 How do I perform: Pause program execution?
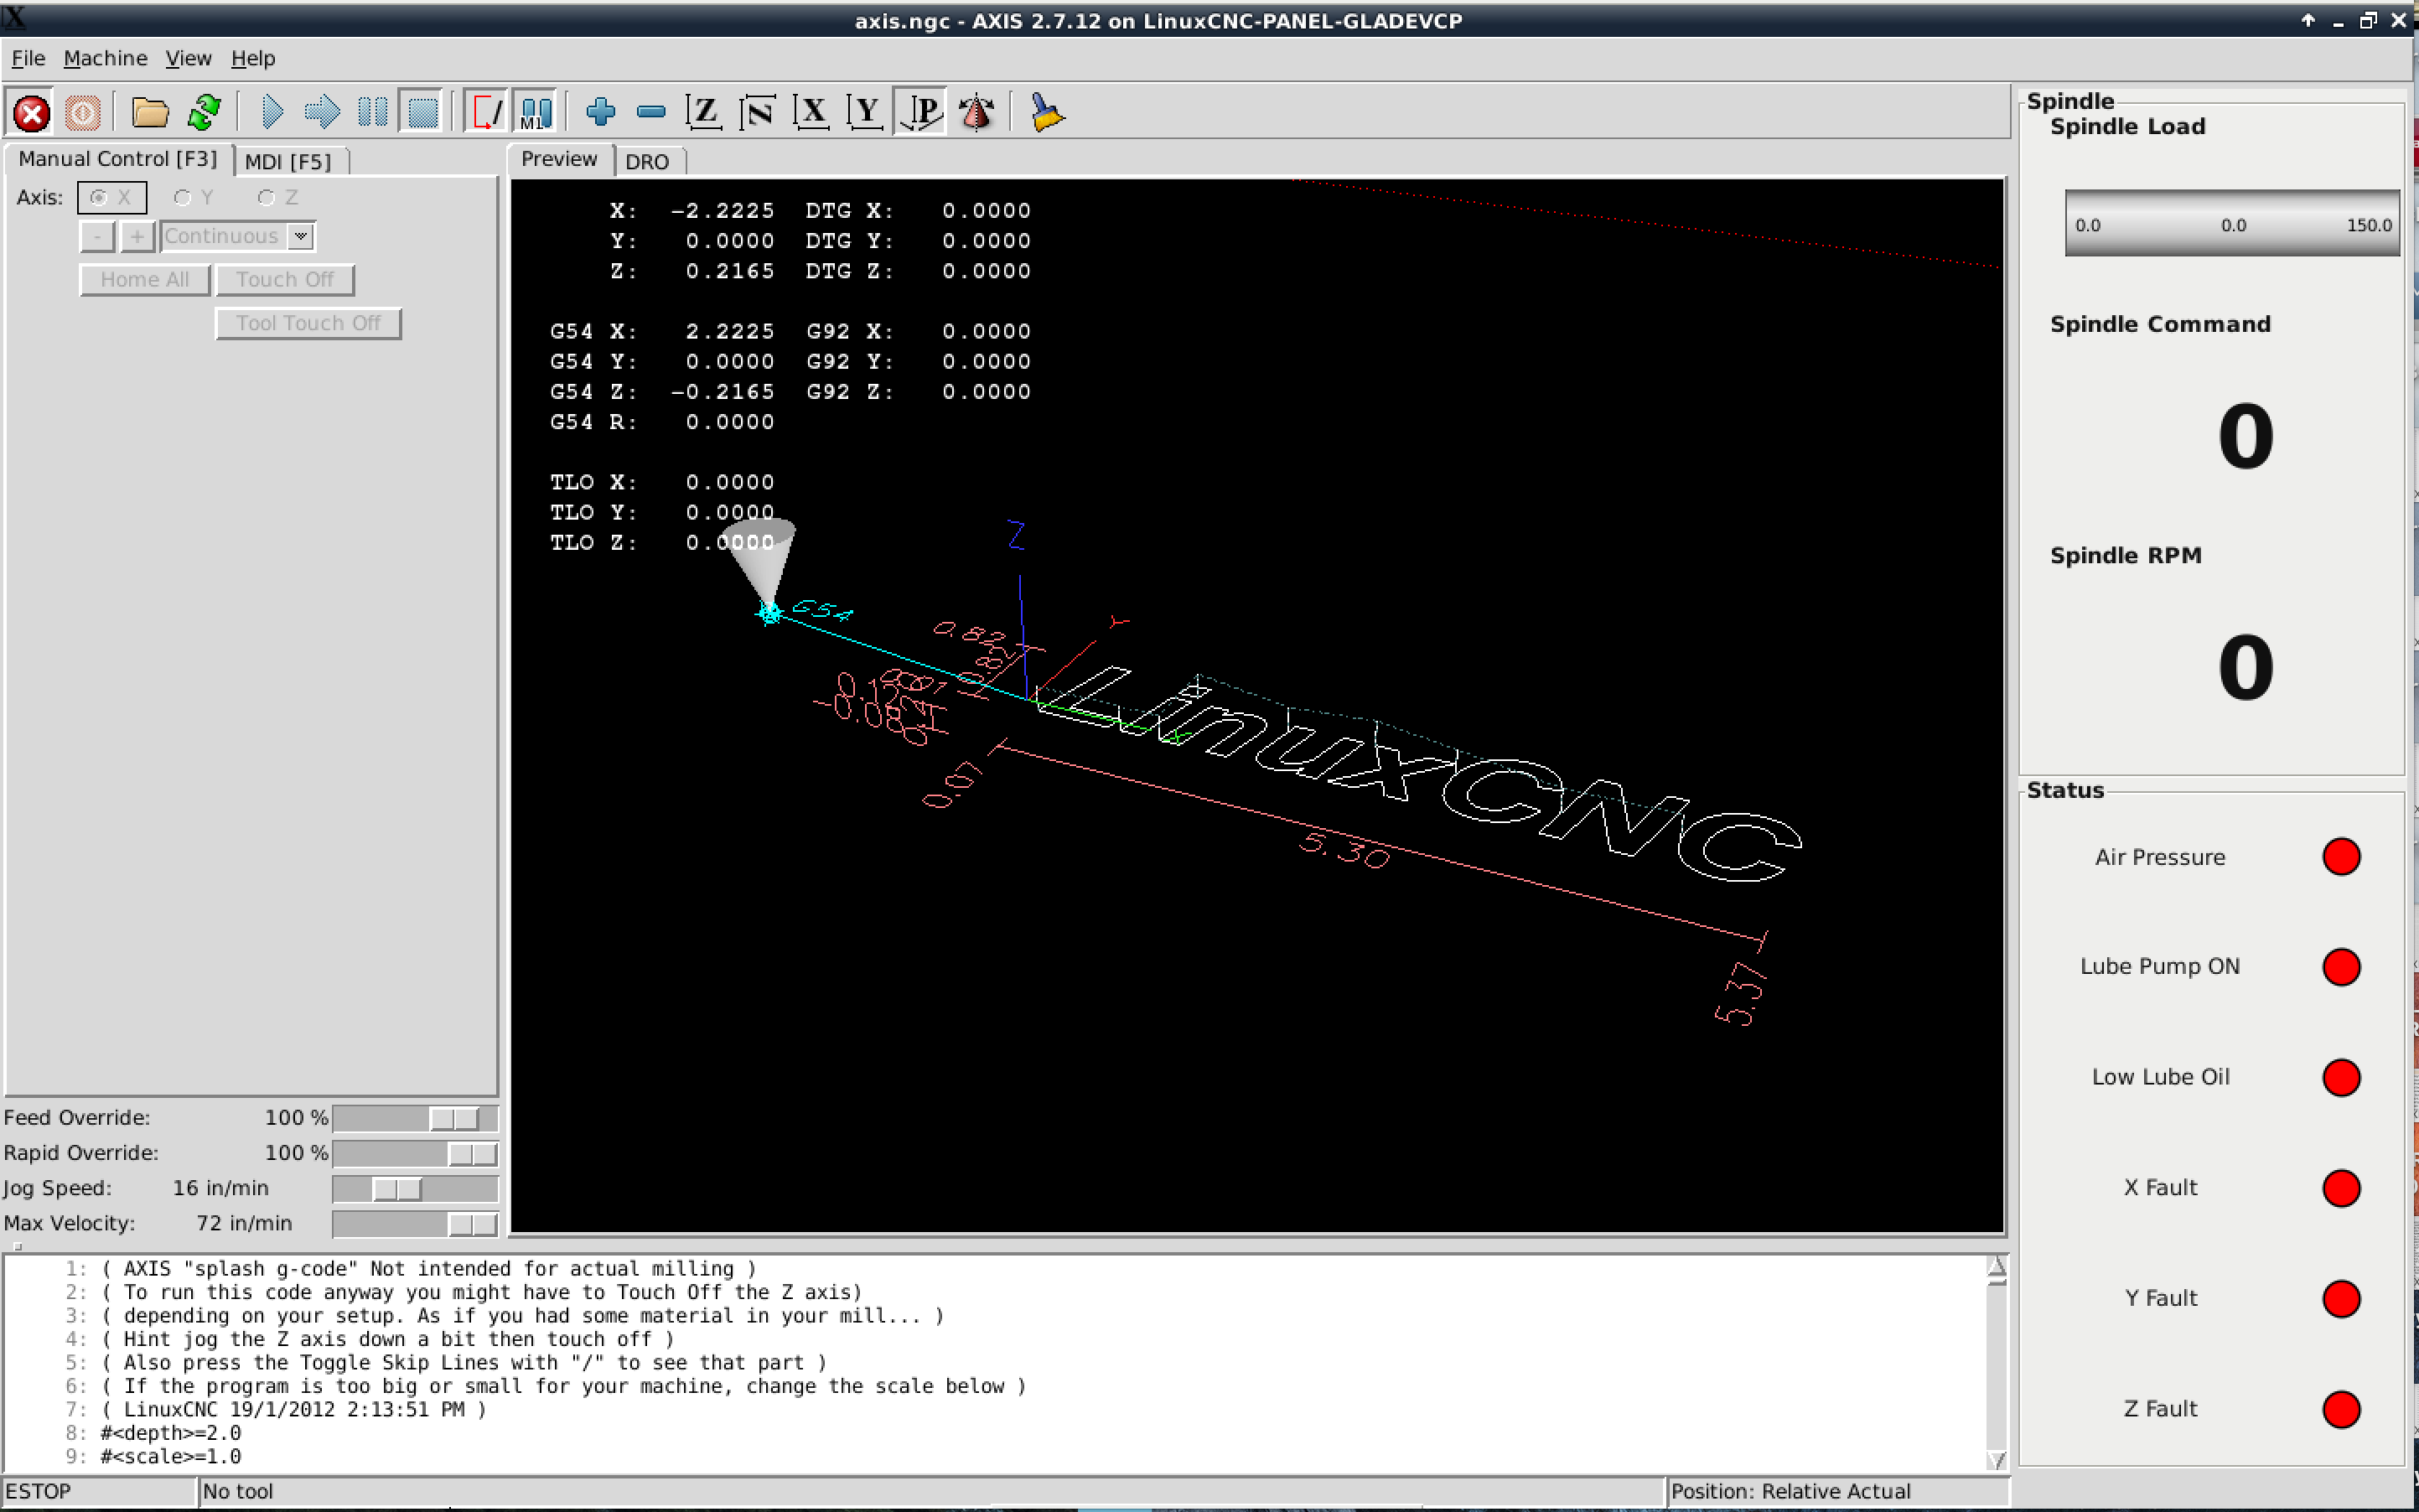(373, 113)
